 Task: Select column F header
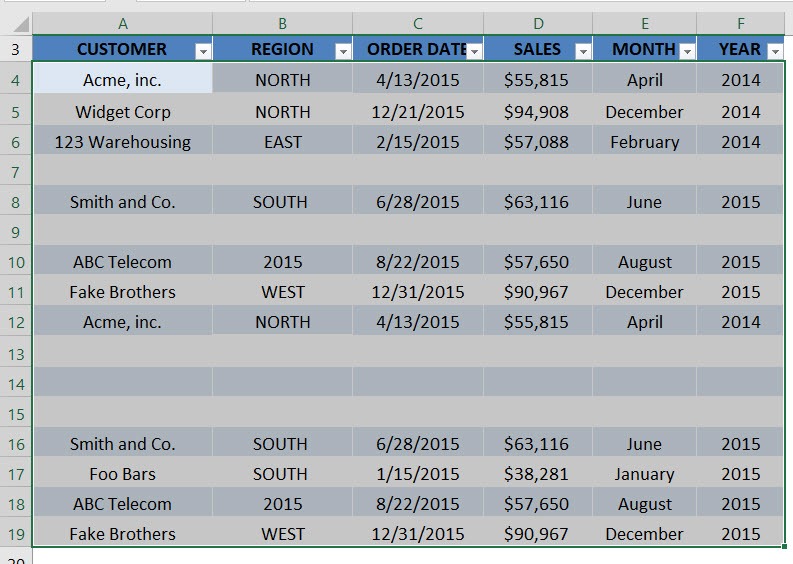coord(740,24)
